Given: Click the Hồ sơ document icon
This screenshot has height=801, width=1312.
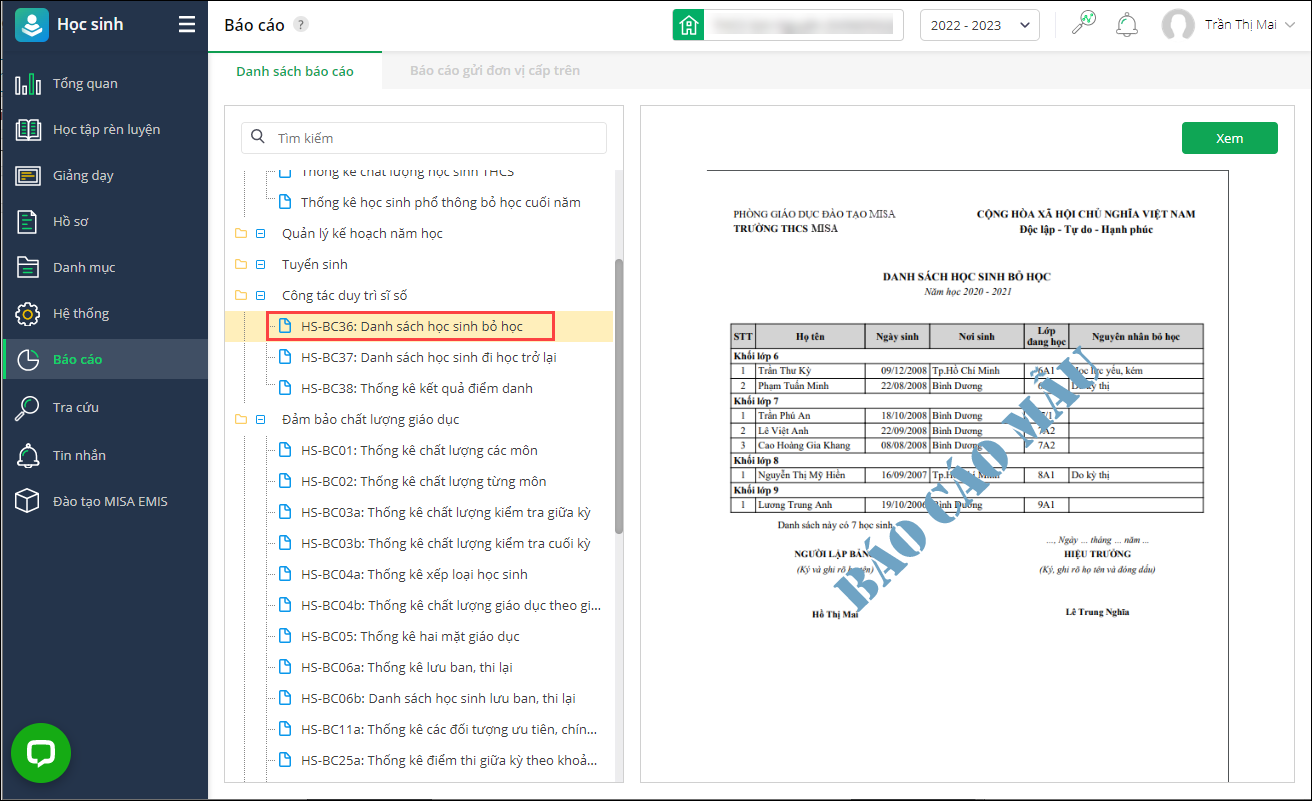Looking at the screenshot, I should 28,221.
